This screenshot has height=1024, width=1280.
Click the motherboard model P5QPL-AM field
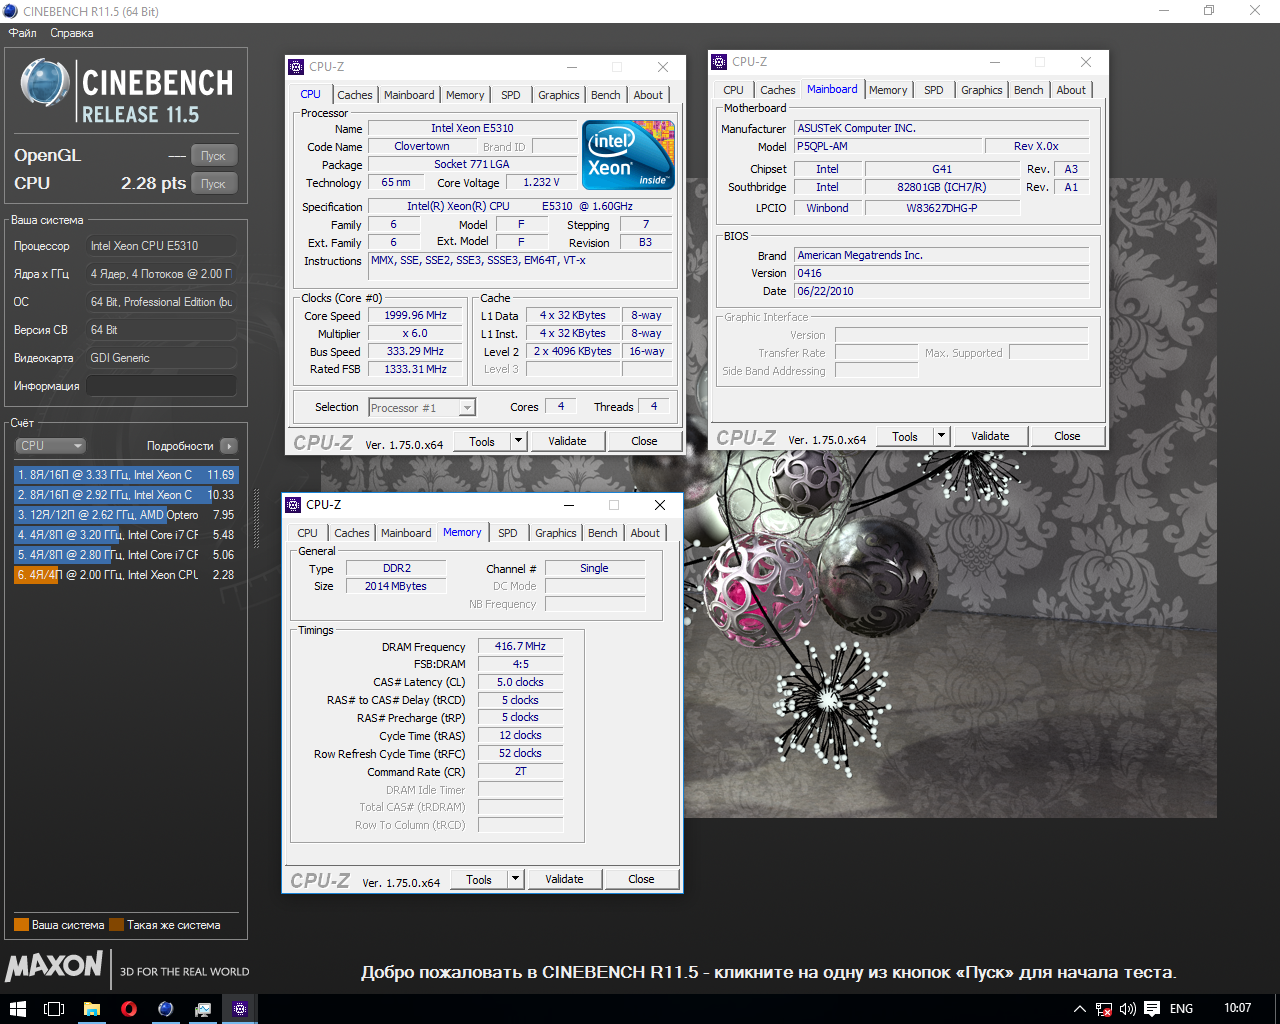[x=888, y=146]
